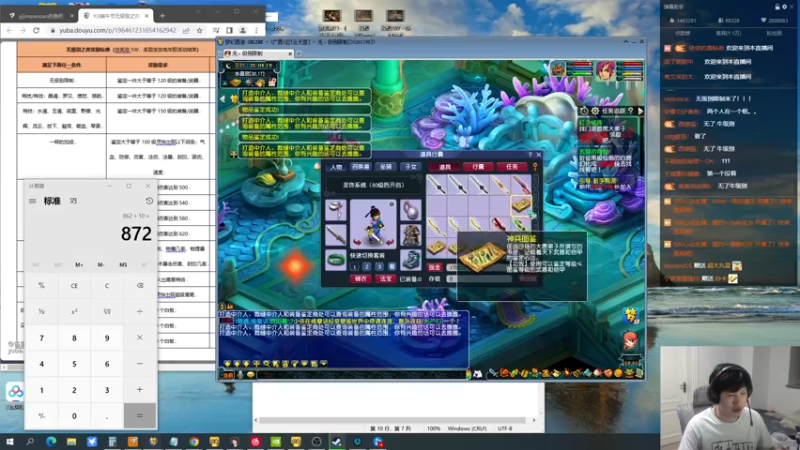Reload the page in Chrome
Screen dimensions: 800x450
coord(36,31)
